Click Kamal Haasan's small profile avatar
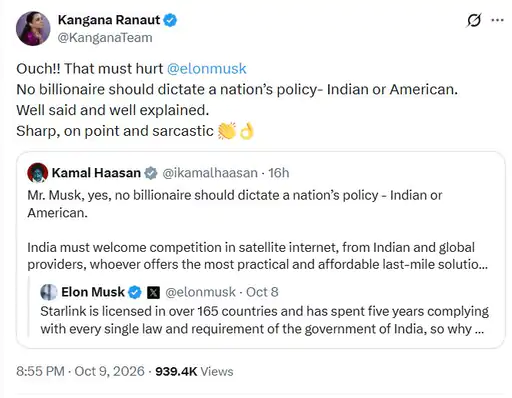 [38, 173]
